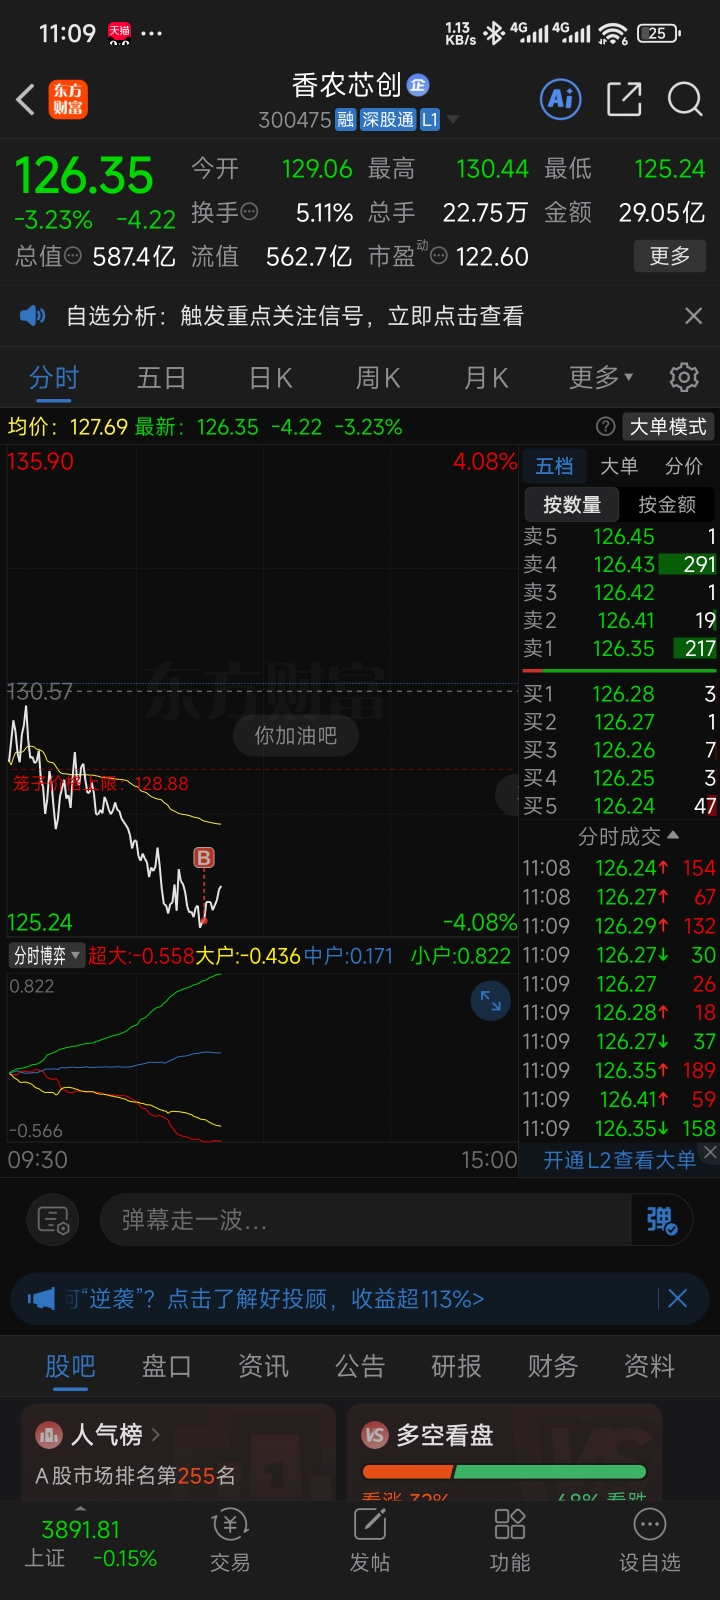Screen dimensions: 720x1600
Task: Tap the 更多 button in quote header
Action: 670,256
